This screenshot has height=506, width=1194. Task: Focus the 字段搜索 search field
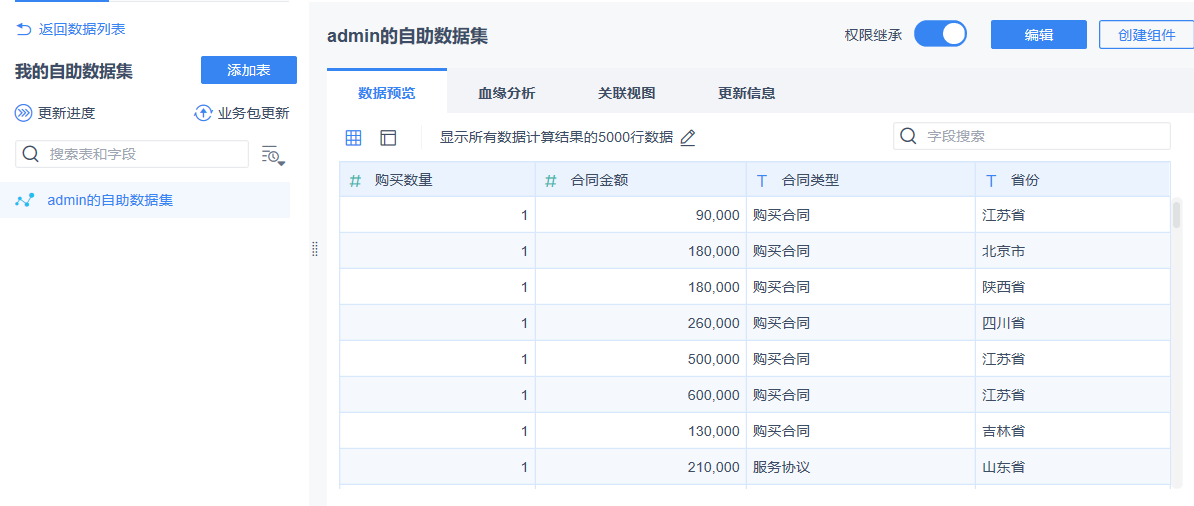tap(1040, 136)
